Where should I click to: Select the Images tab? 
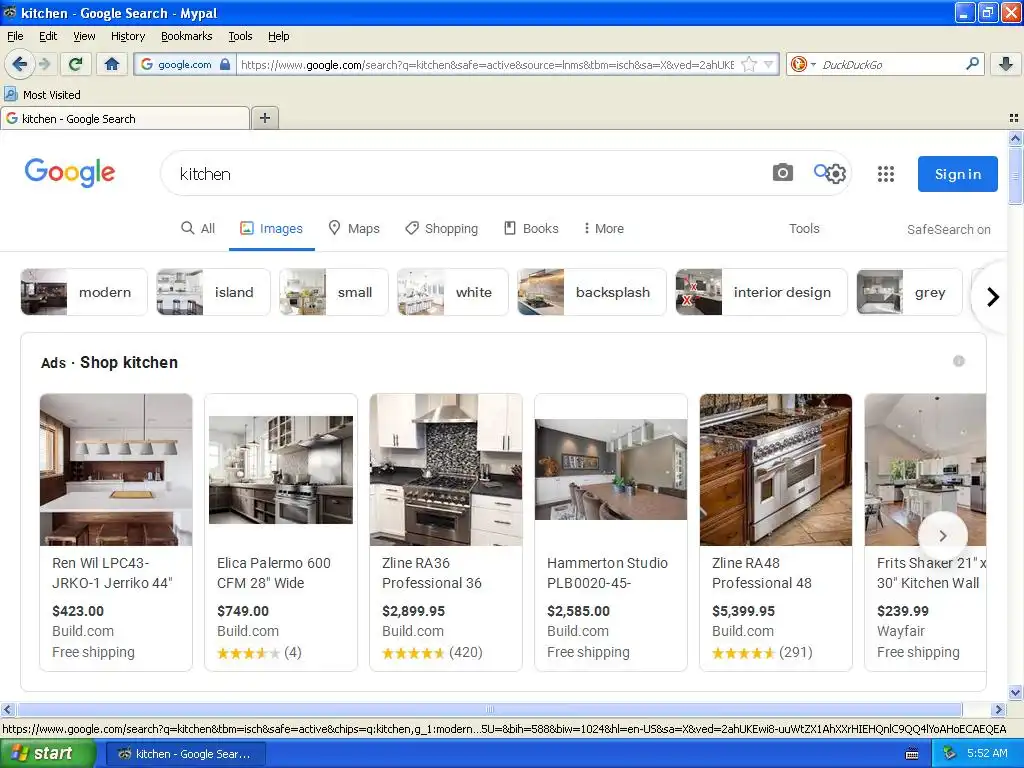(x=271, y=229)
